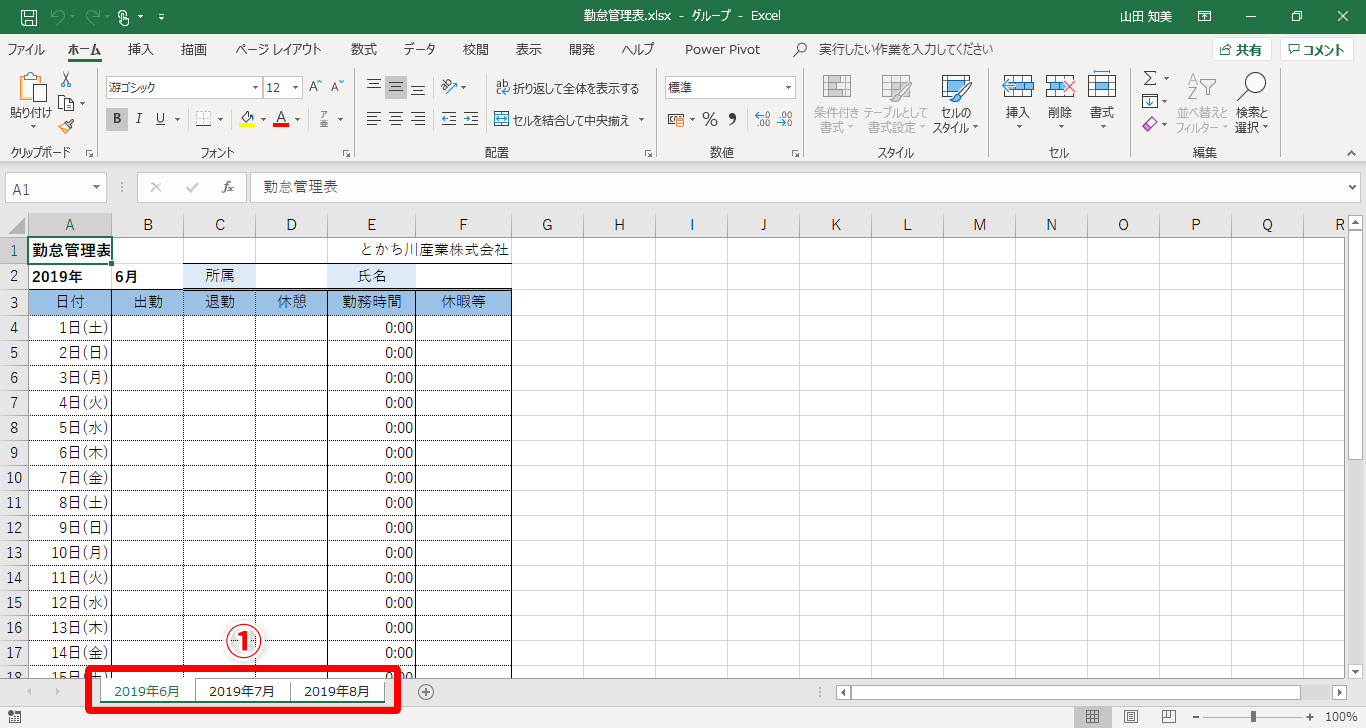Open the font name dropdown (游ゴシック)
1366x728 pixels.
tap(253, 88)
